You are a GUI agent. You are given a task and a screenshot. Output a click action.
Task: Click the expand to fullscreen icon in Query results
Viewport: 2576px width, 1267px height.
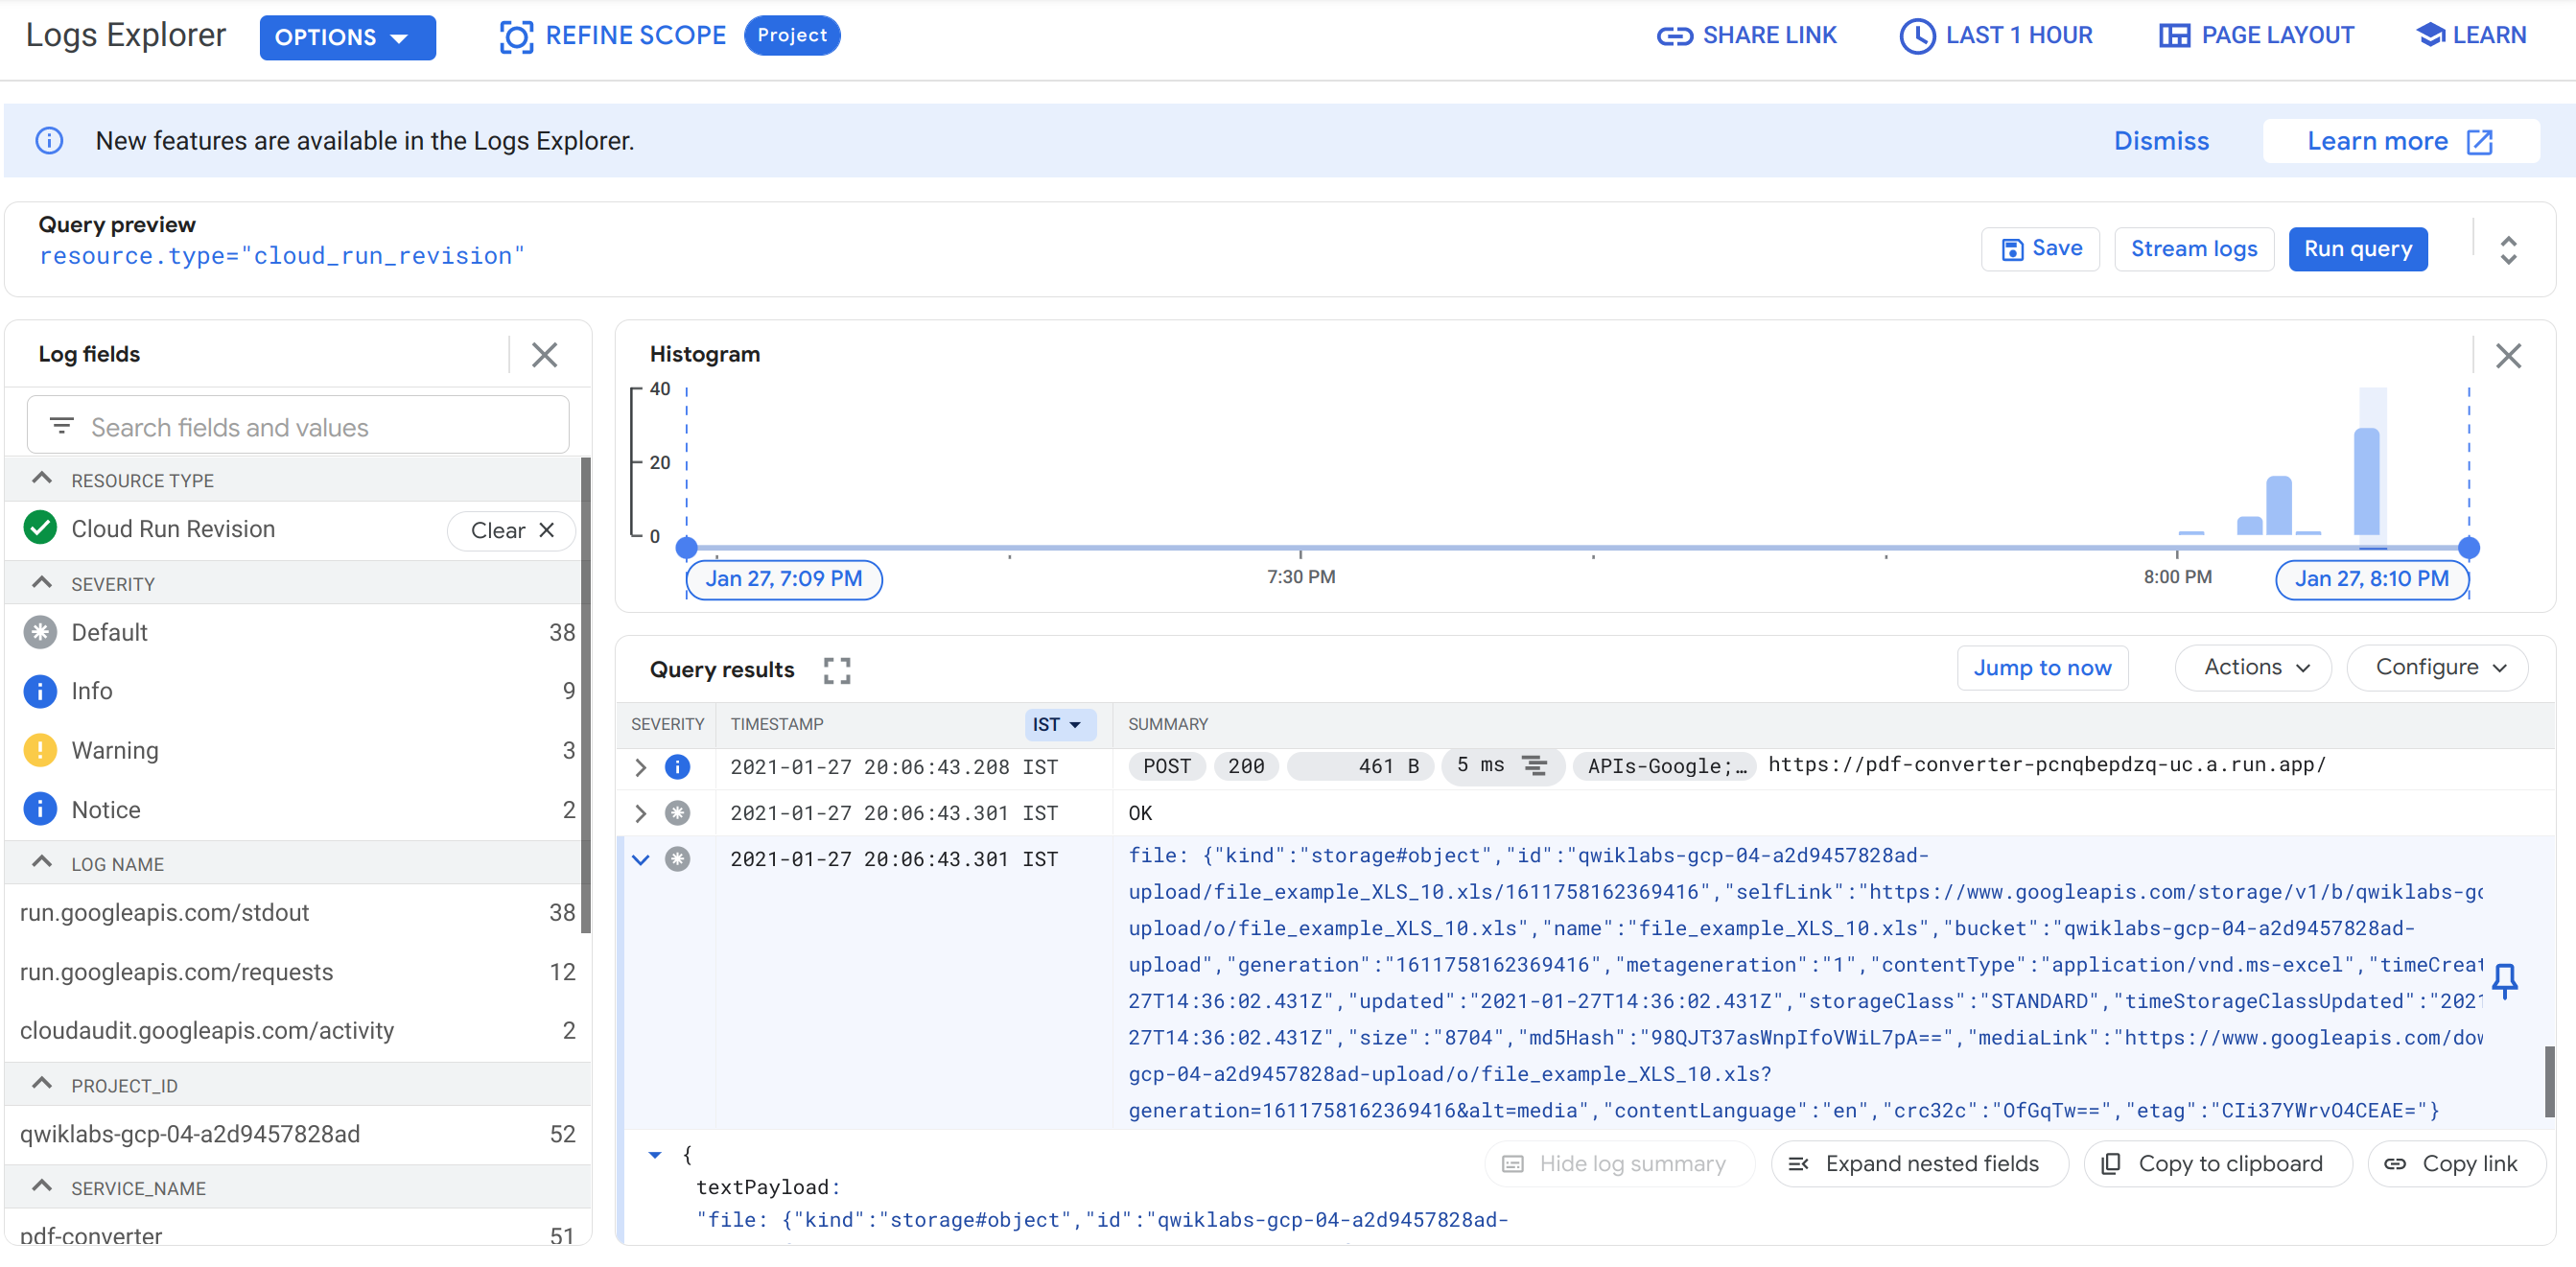coord(839,668)
